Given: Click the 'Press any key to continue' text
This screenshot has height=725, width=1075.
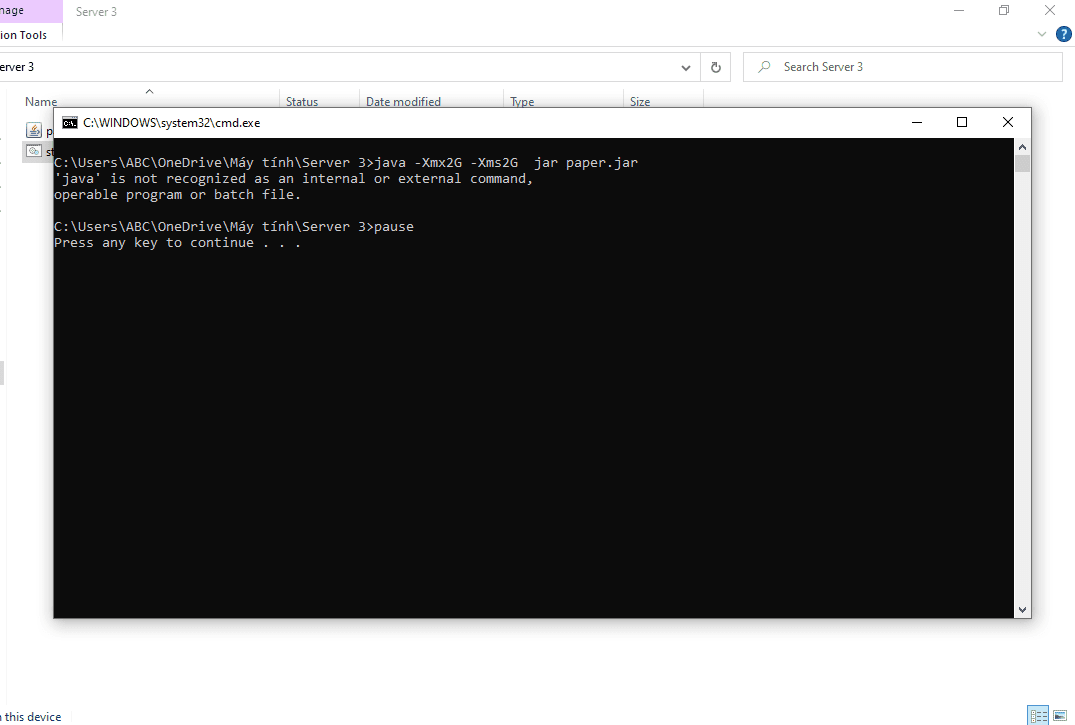Looking at the screenshot, I should click(178, 243).
